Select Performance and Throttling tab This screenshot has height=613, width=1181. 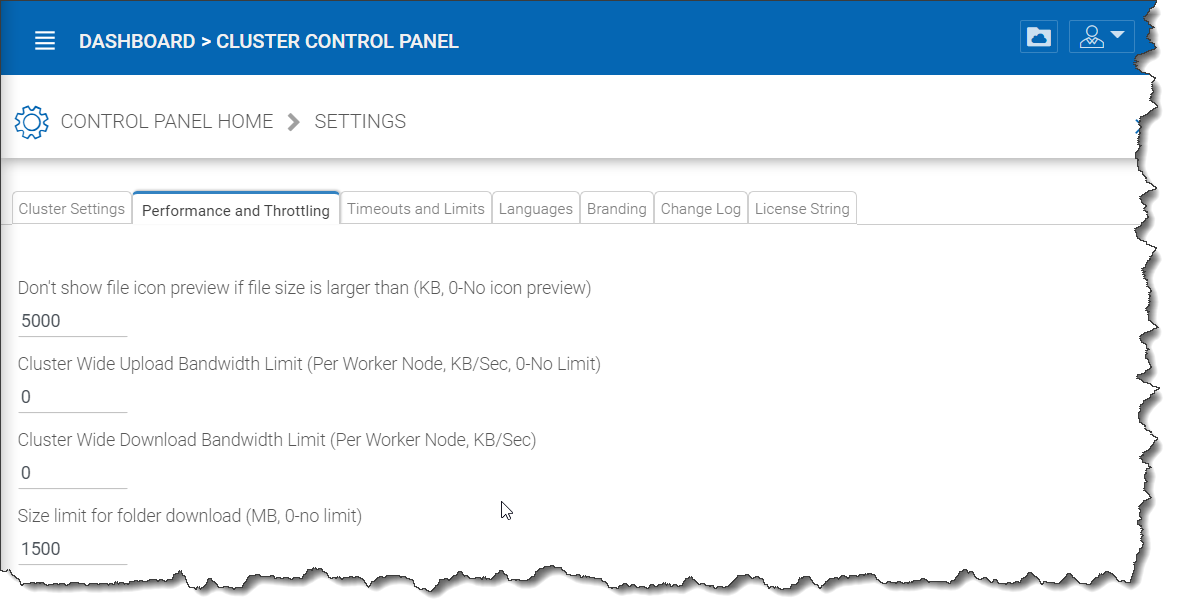pos(236,210)
